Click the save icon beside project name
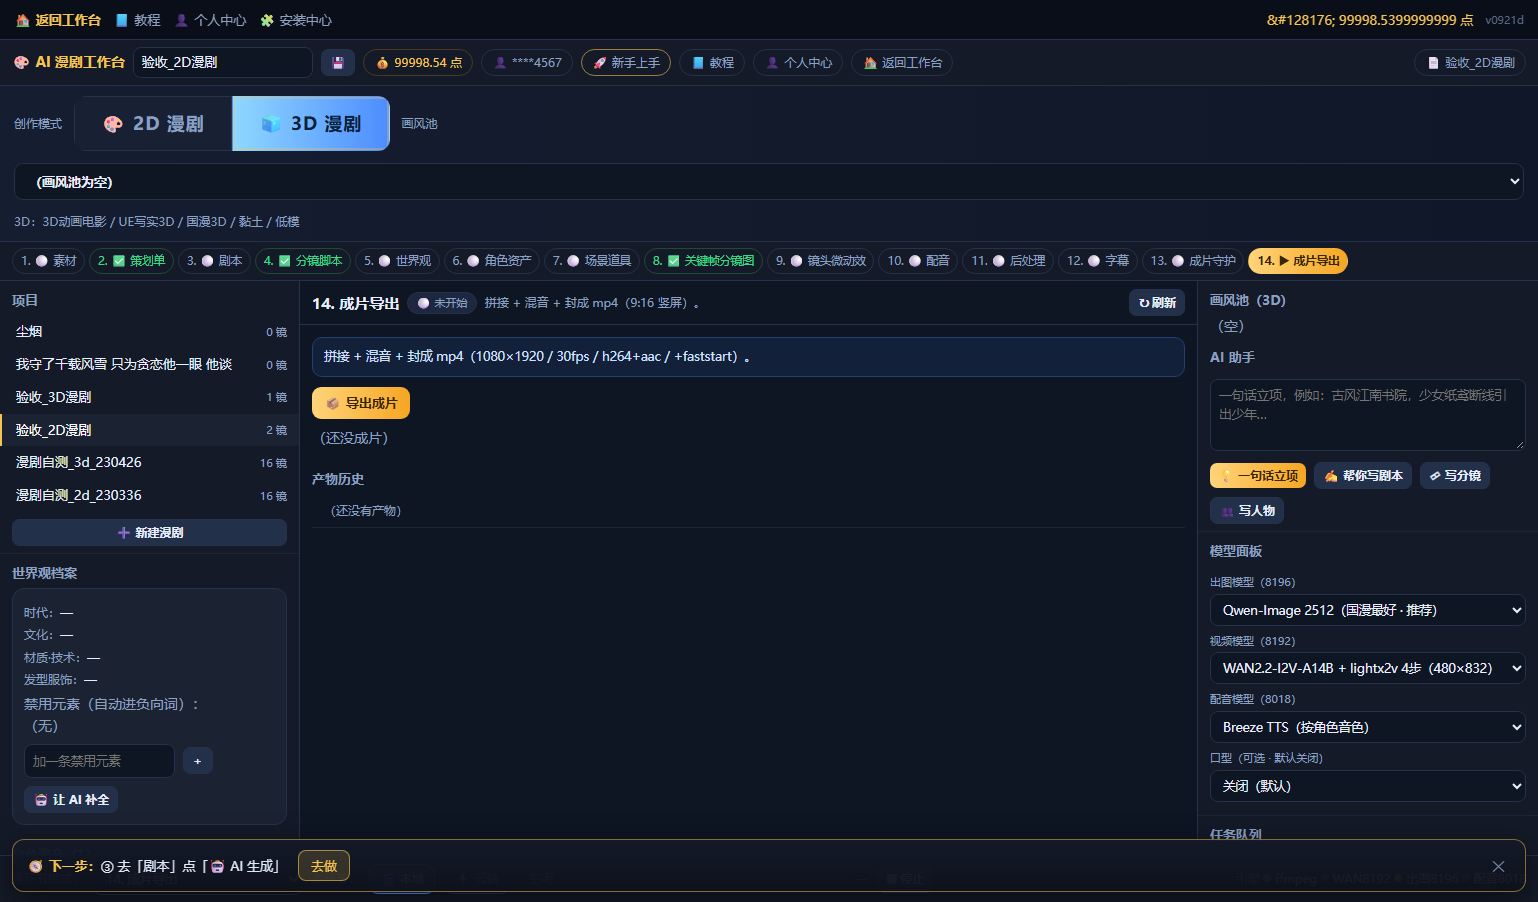 338,63
